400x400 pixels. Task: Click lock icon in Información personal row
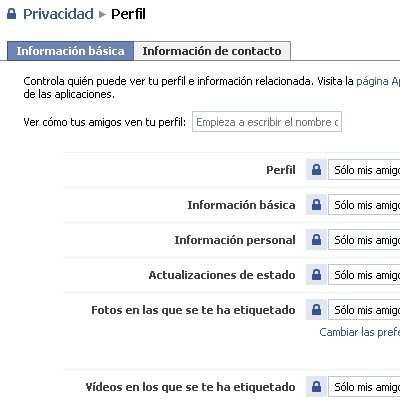pyautogui.click(x=316, y=240)
